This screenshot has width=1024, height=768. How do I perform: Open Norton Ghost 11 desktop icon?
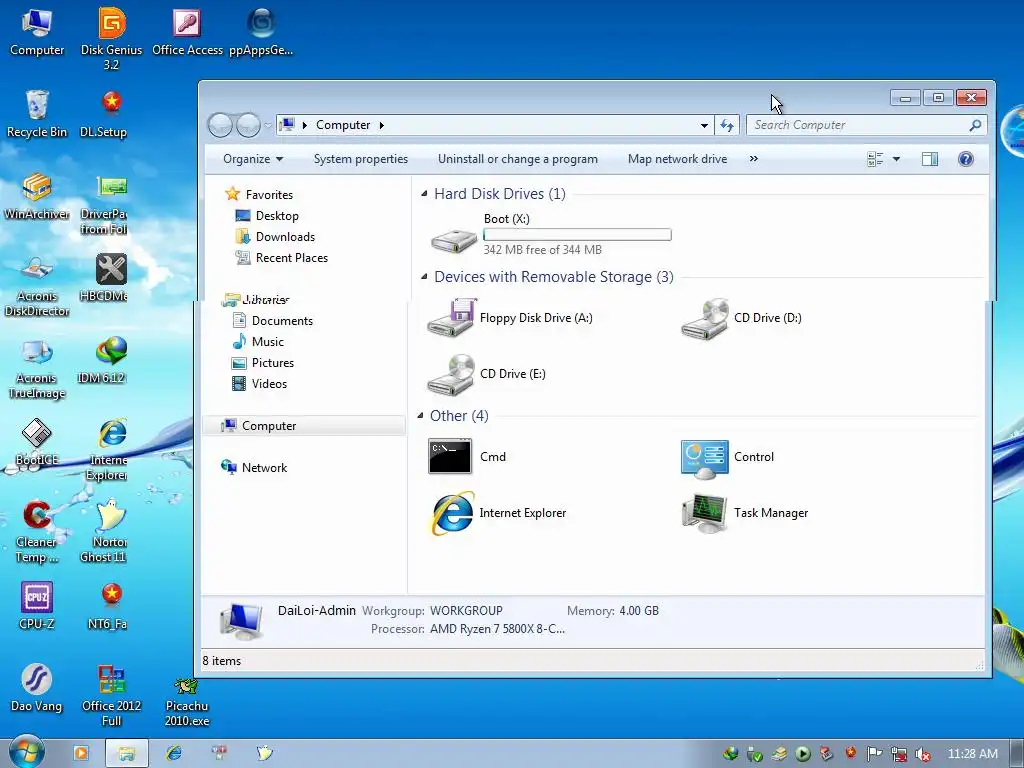pyautogui.click(x=104, y=532)
